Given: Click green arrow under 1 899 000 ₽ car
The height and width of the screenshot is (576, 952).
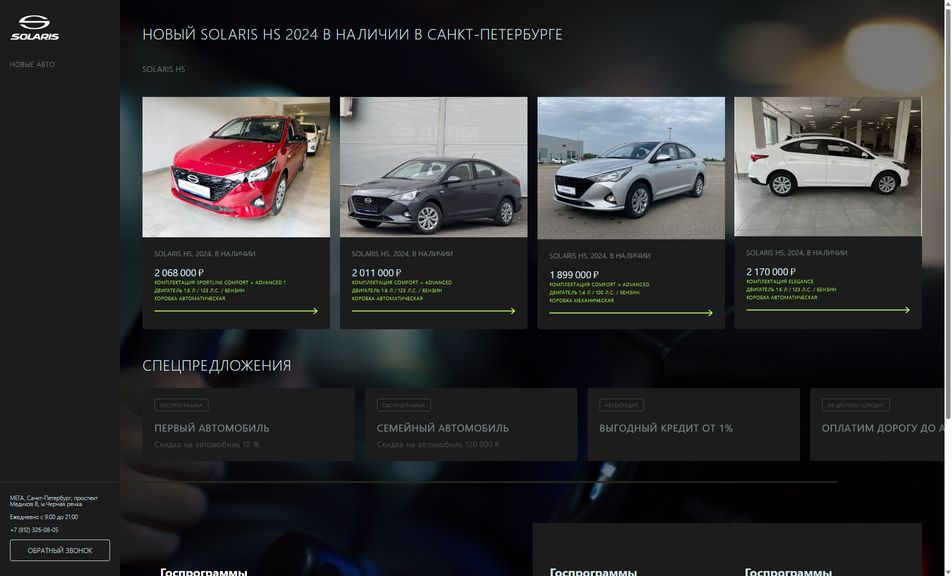Looking at the screenshot, I should pyautogui.click(x=631, y=313).
